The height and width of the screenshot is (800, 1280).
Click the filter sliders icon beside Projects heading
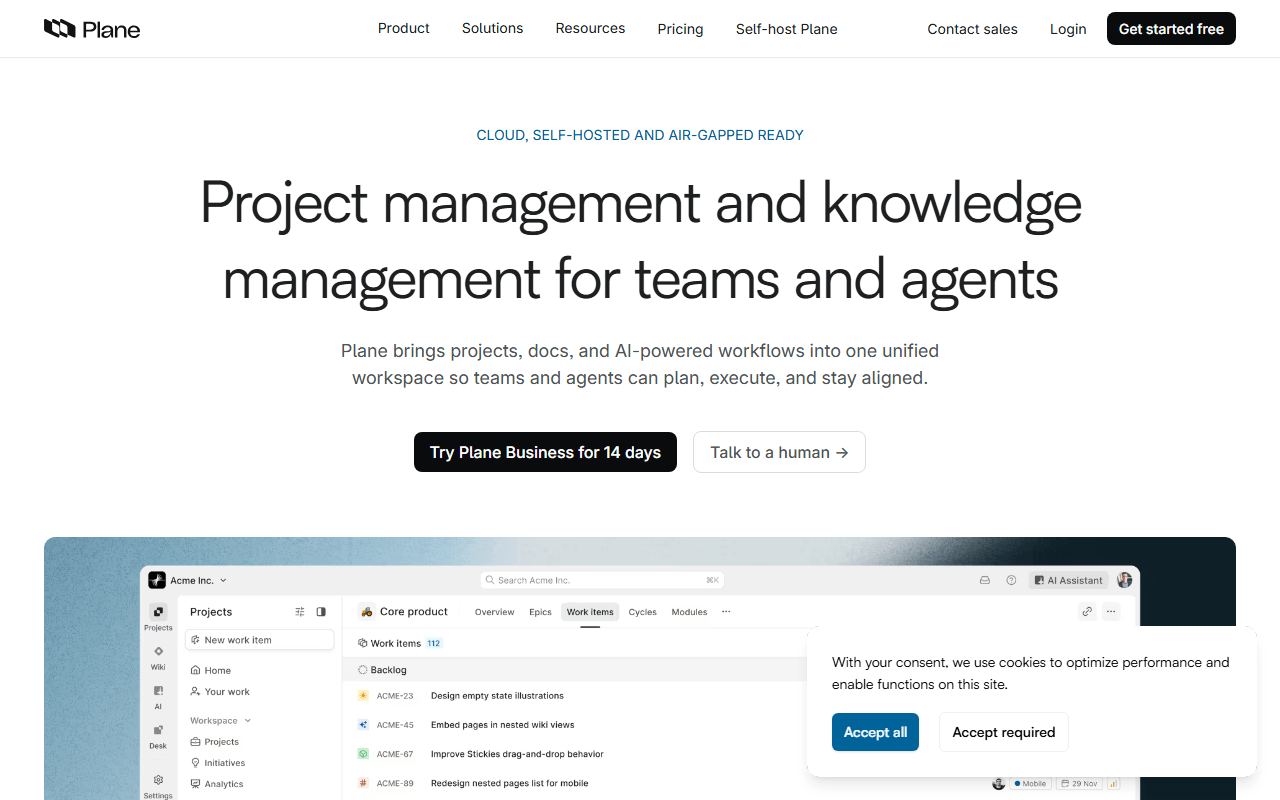[x=300, y=612]
